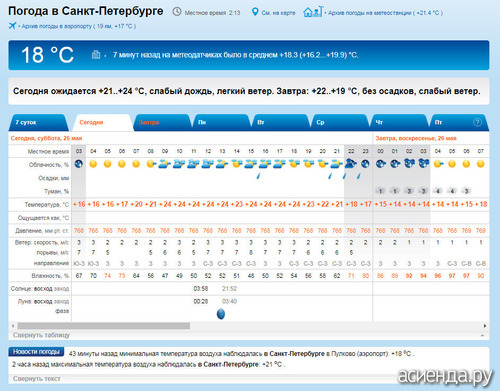Image resolution: width=500 pixels, height=391 pixels.
Task: Click the help question mark icon
Action: point(477,122)
